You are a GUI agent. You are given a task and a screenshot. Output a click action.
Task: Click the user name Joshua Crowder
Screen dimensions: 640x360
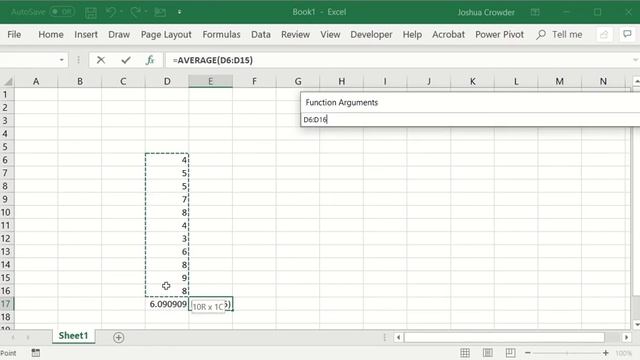pos(486,12)
